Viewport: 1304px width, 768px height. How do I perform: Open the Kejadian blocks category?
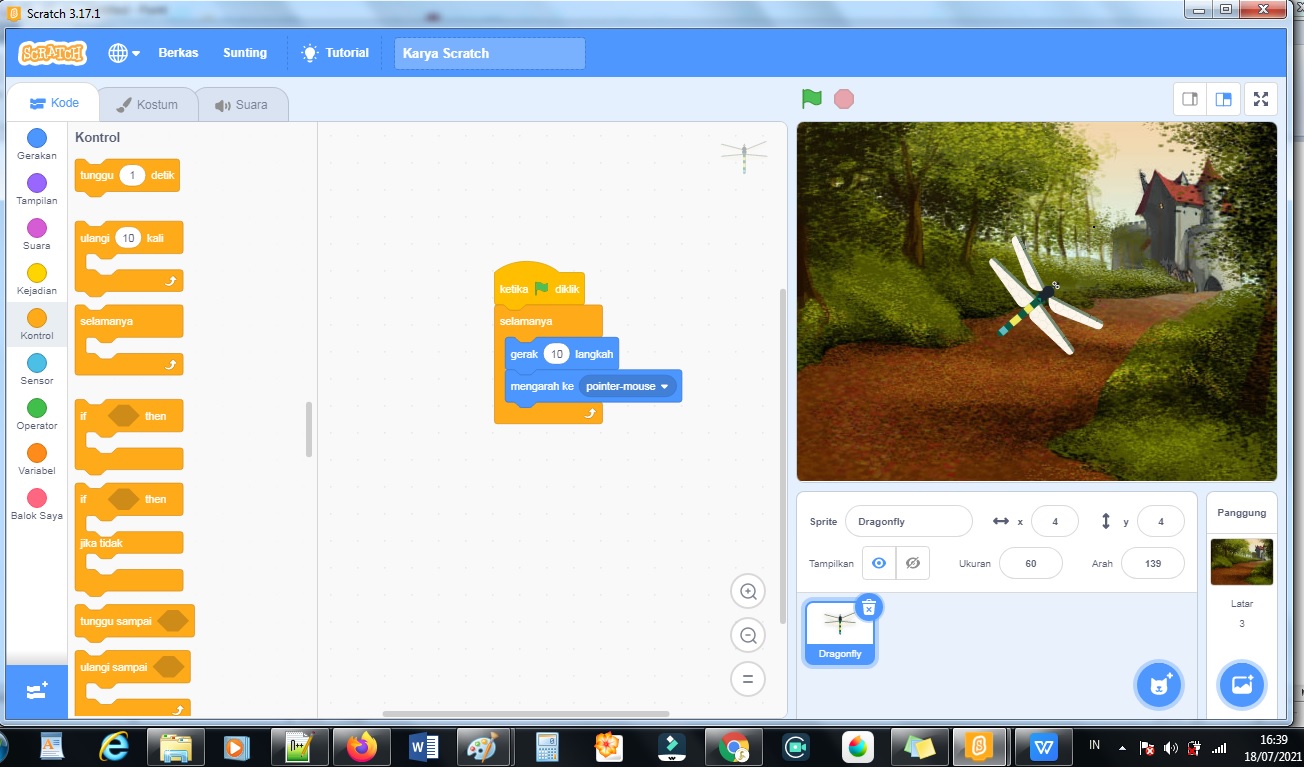[36, 280]
